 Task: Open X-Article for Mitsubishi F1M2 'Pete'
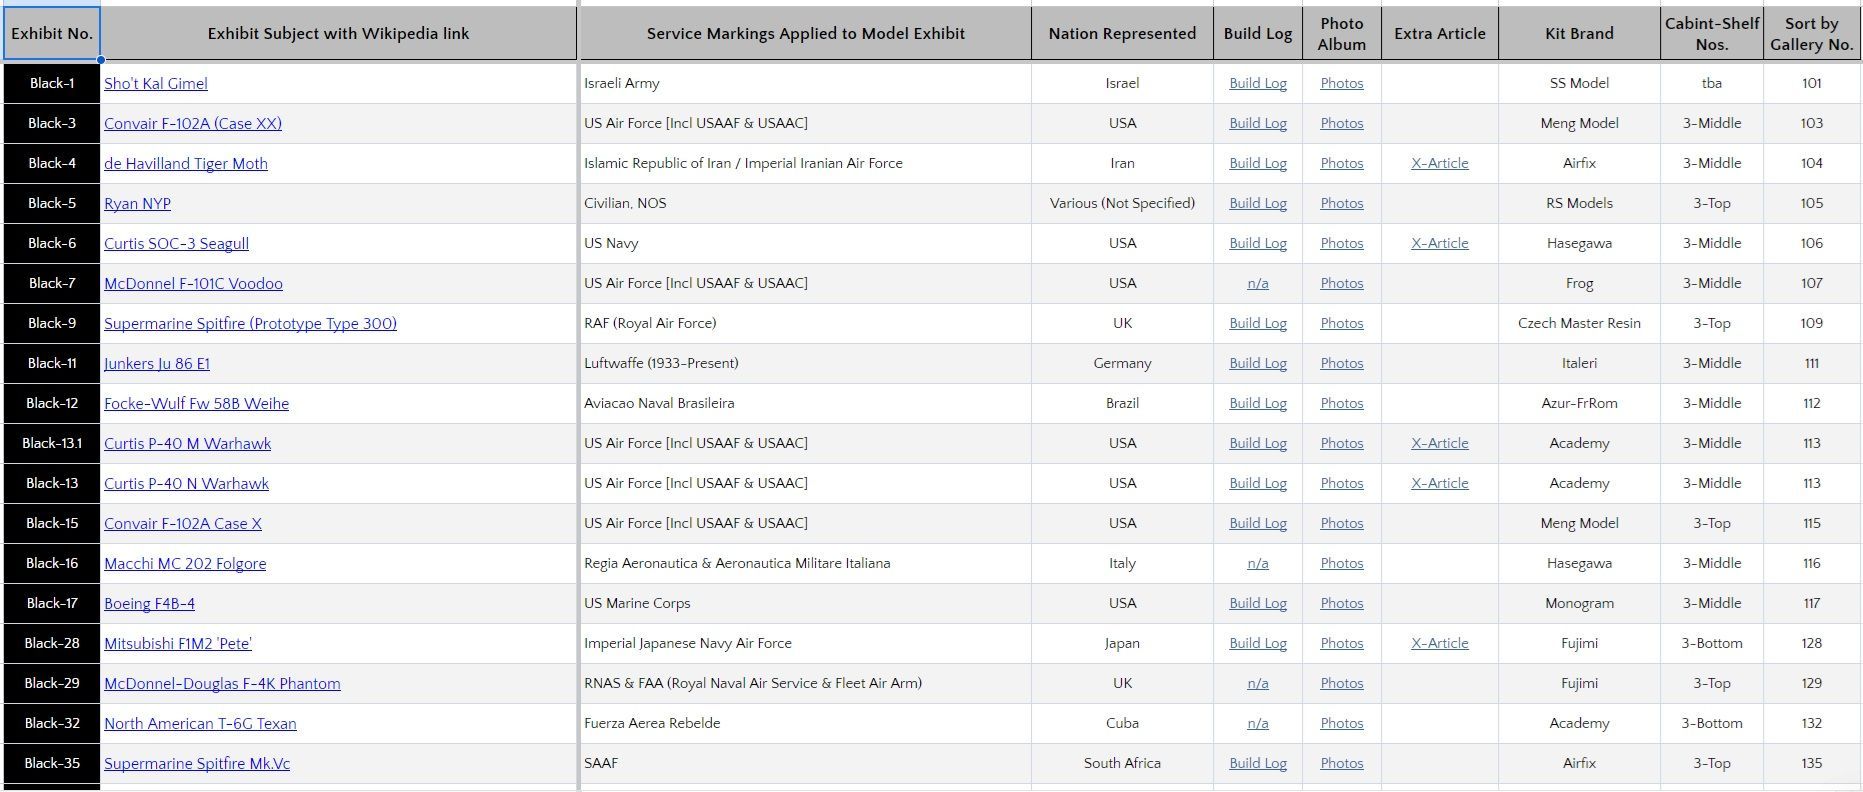(x=1439, y=644)
